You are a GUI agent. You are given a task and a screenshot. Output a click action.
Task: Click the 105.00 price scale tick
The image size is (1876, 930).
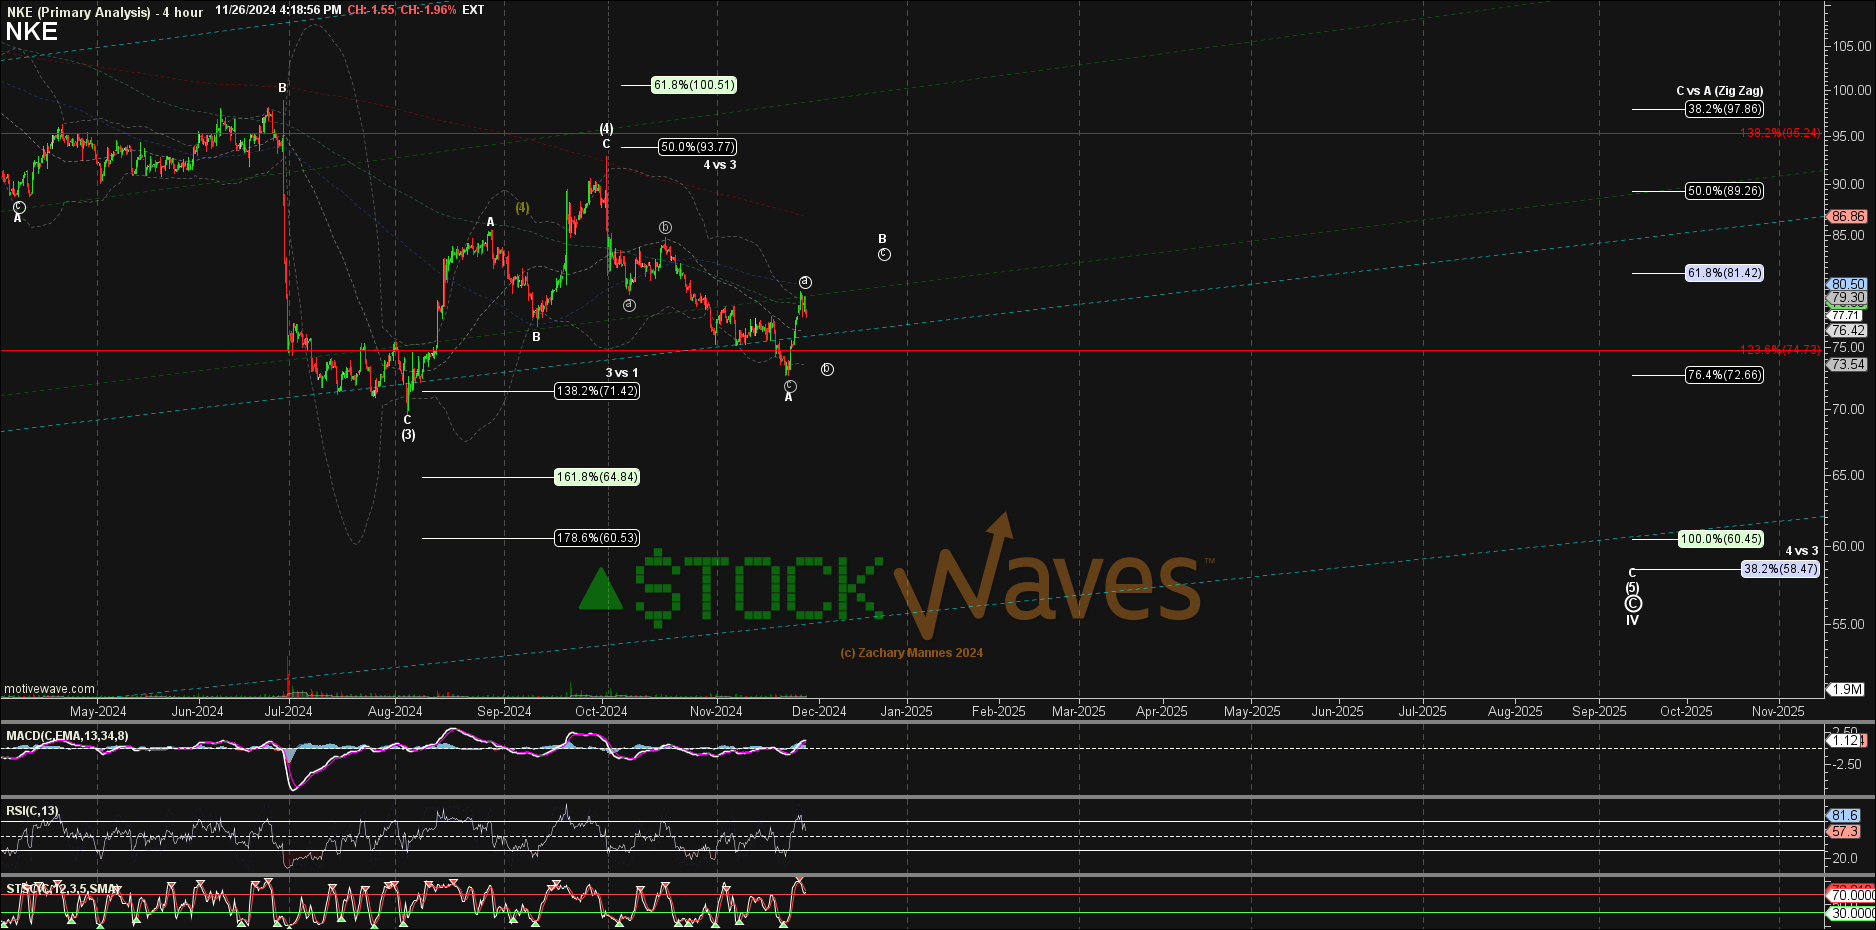[x=1851, y=46]
